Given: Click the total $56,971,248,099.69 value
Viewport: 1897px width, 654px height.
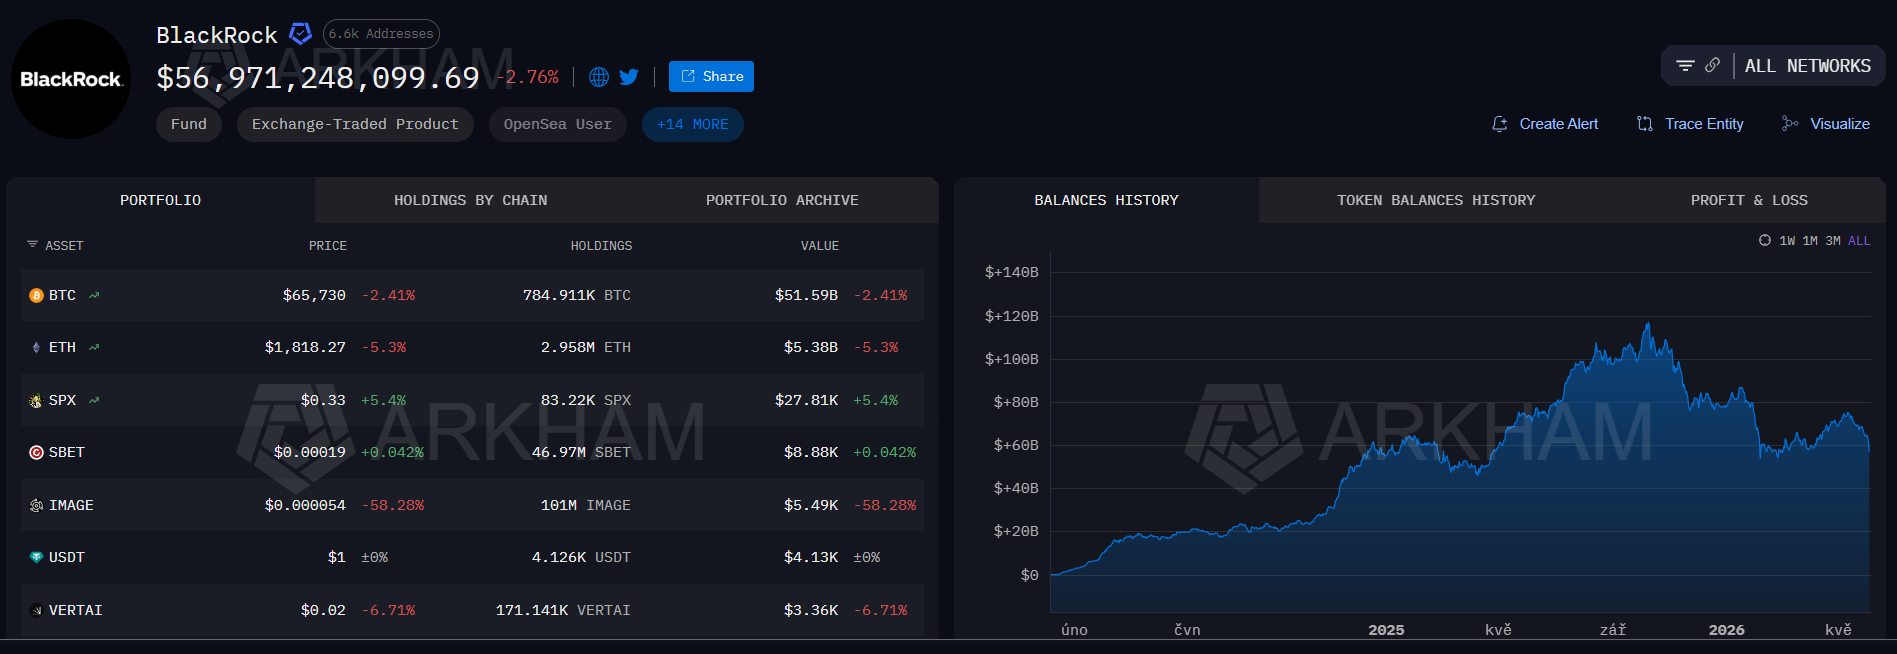Looking at the screenshot, I should (x=318, y=77).
